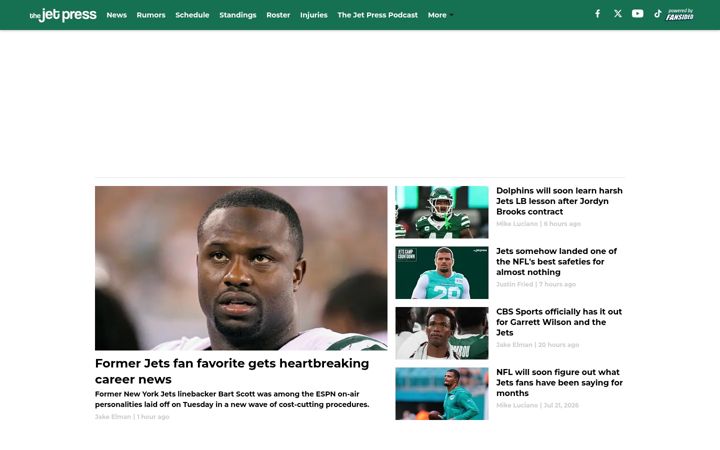This screenshot has height=450, width=720.
Task: Open thumbnail of Dolphins player holding football
Action: coord(442,394)
